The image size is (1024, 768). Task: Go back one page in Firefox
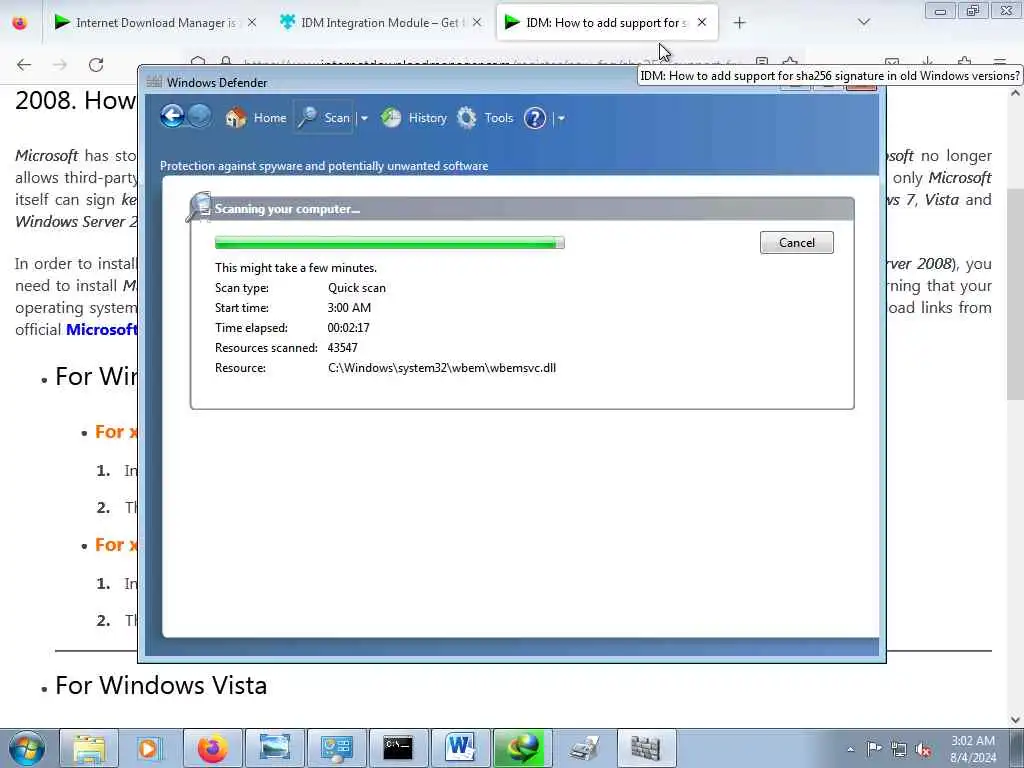[x=24, y=64]
